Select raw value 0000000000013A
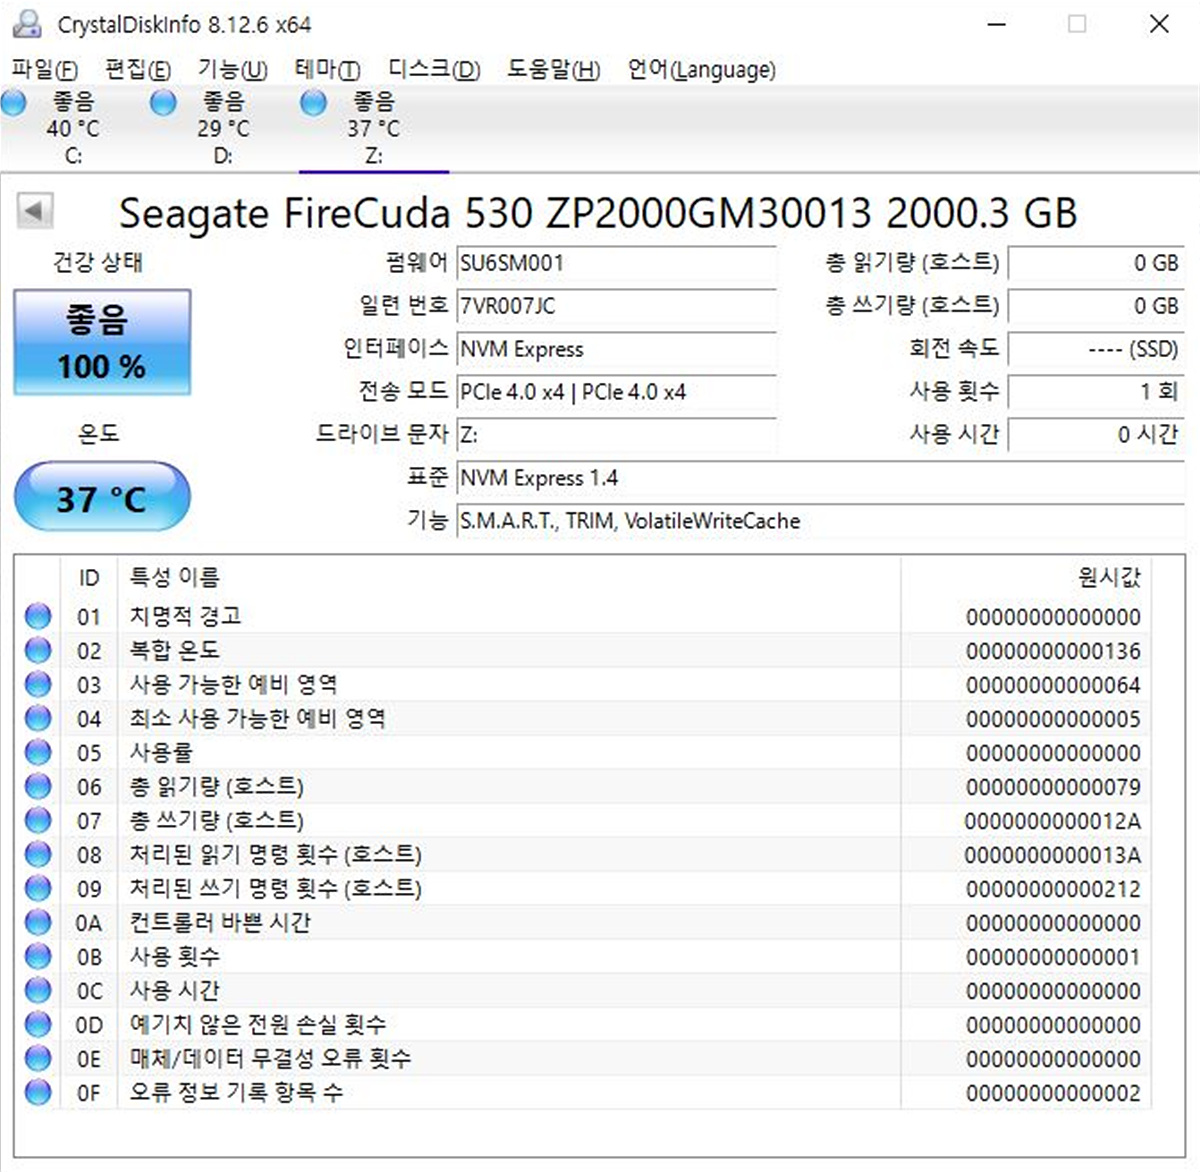Screen dimensions: 1200x1172 pos(1053,855)
